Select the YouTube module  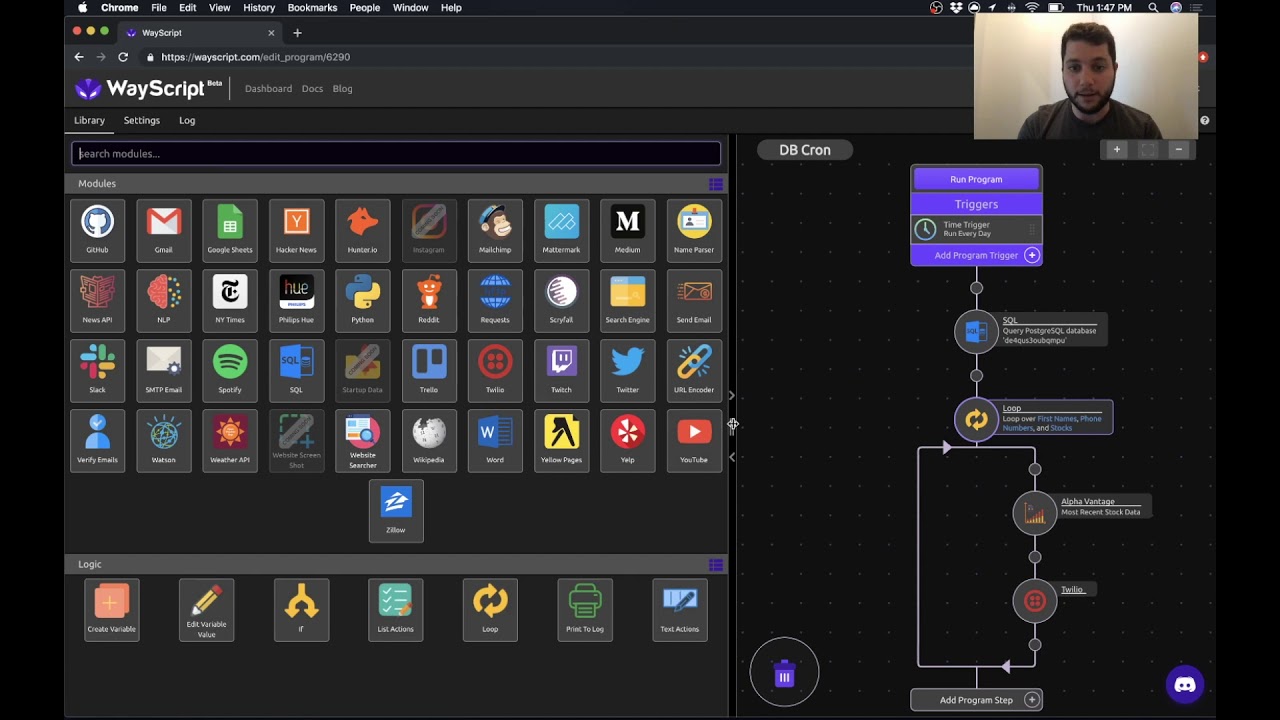point(694,440)
